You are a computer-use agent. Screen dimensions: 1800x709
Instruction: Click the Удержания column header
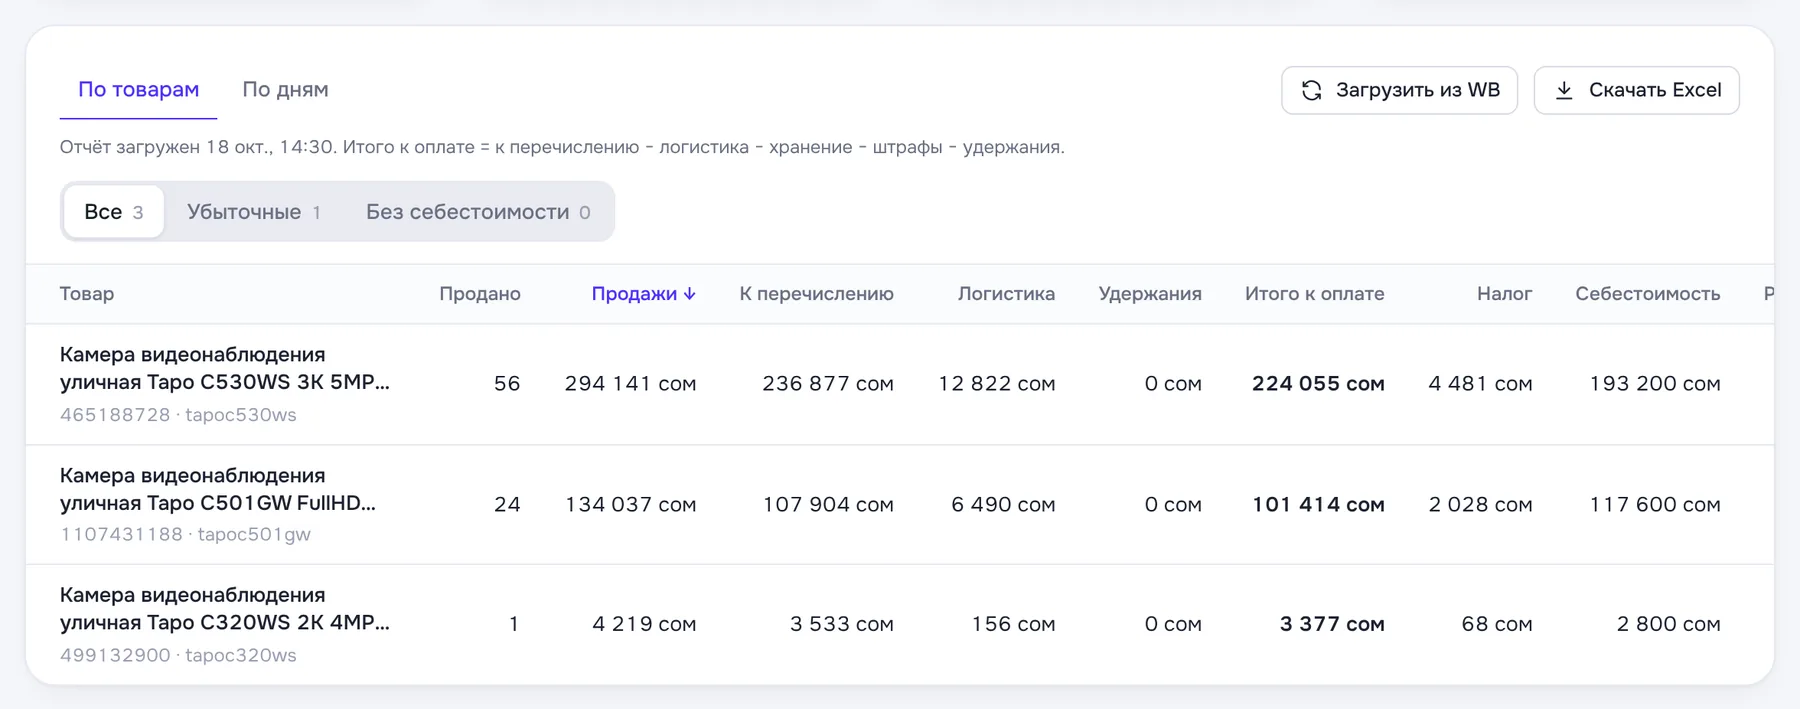pos(1150,294)
